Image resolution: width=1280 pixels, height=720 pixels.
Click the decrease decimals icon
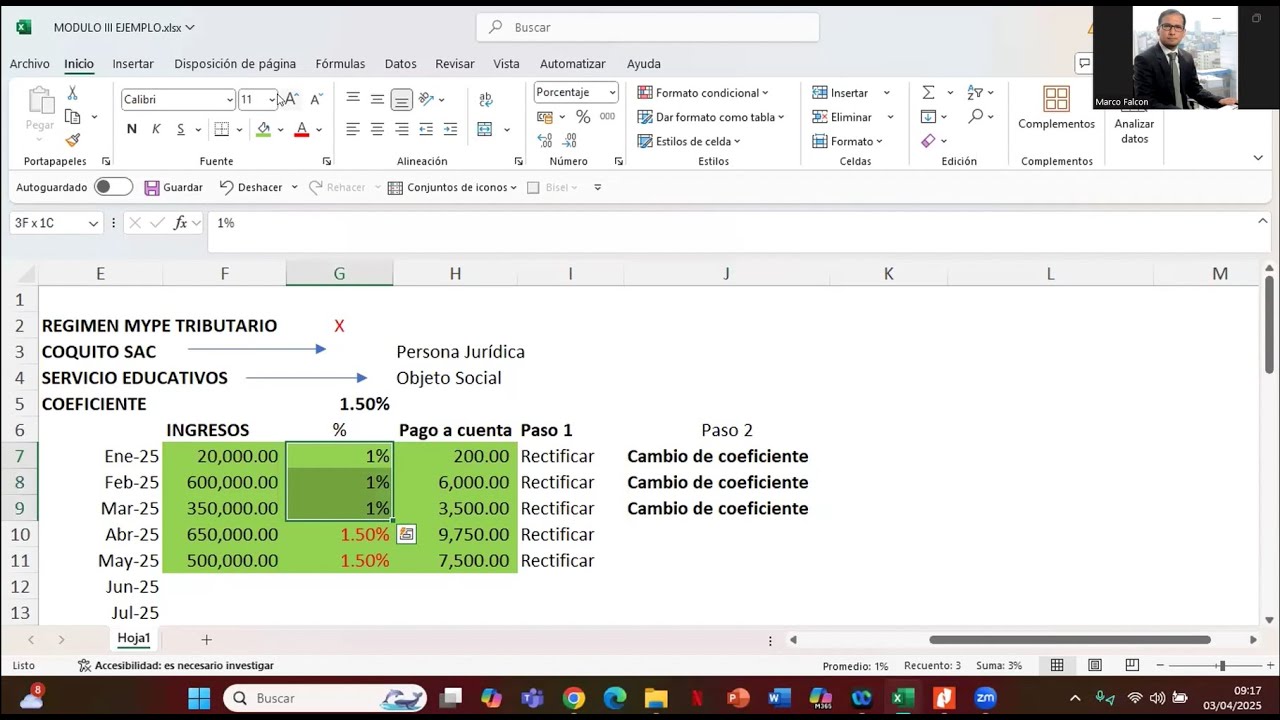tap(572, 140)
